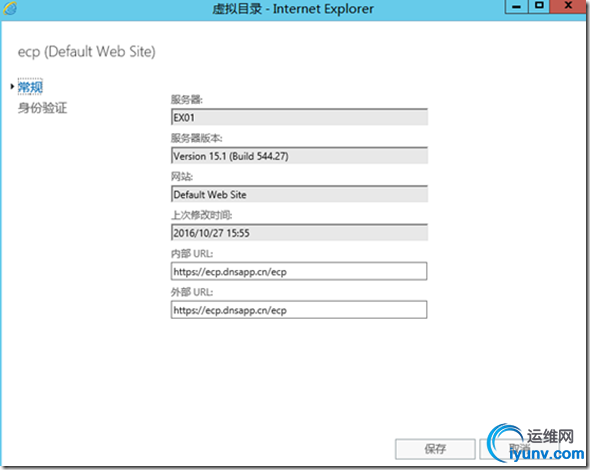Click the last modified time field
Screen dimensions: 590x470
tap(299, 233)
